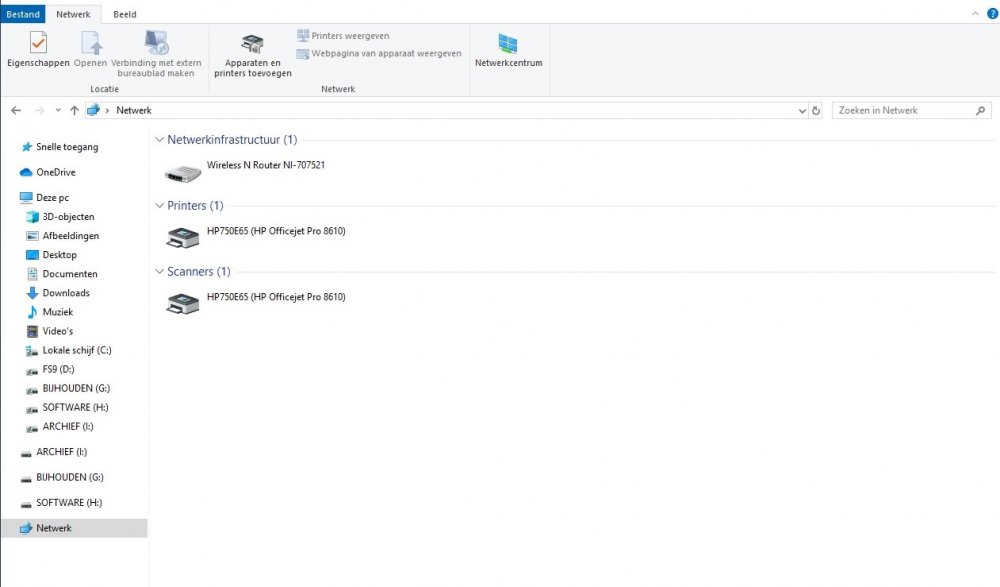Go back with the back arrow

coord(17,110)
